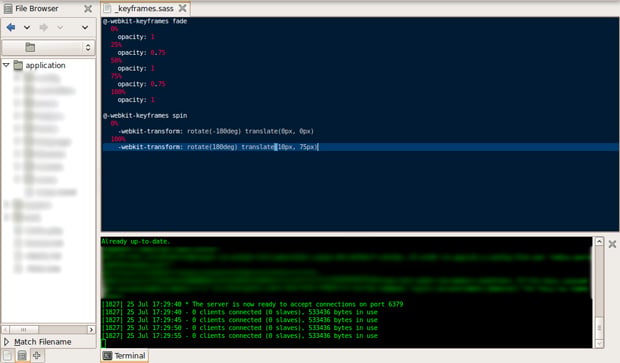Select the documents side pane tab icon

[8, 355]
